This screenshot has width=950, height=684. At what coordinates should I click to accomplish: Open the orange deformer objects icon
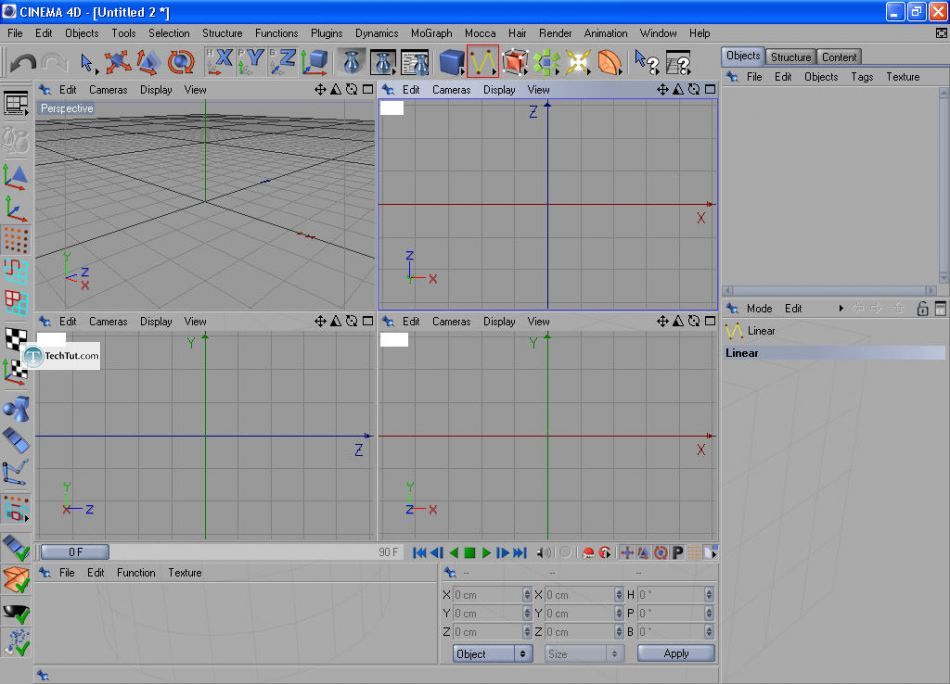pyautogui.click(x=609, y=62)
